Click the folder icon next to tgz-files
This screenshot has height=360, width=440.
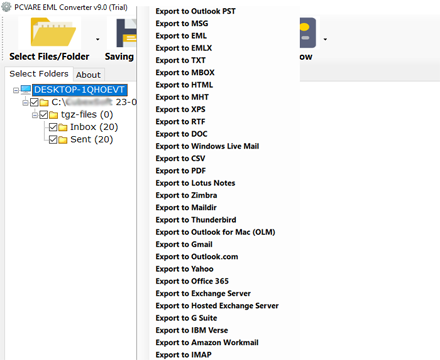click(x=53, y=115)
